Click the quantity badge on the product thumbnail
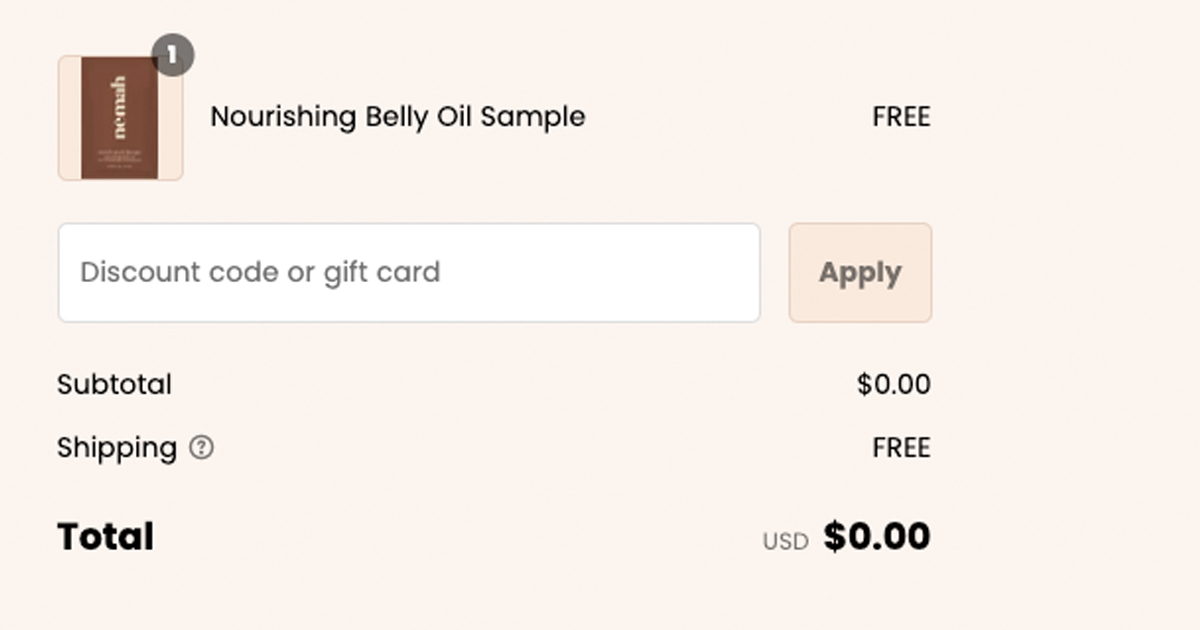The height and width of the screenshot is (630, 1200). (x=172, y=55)
